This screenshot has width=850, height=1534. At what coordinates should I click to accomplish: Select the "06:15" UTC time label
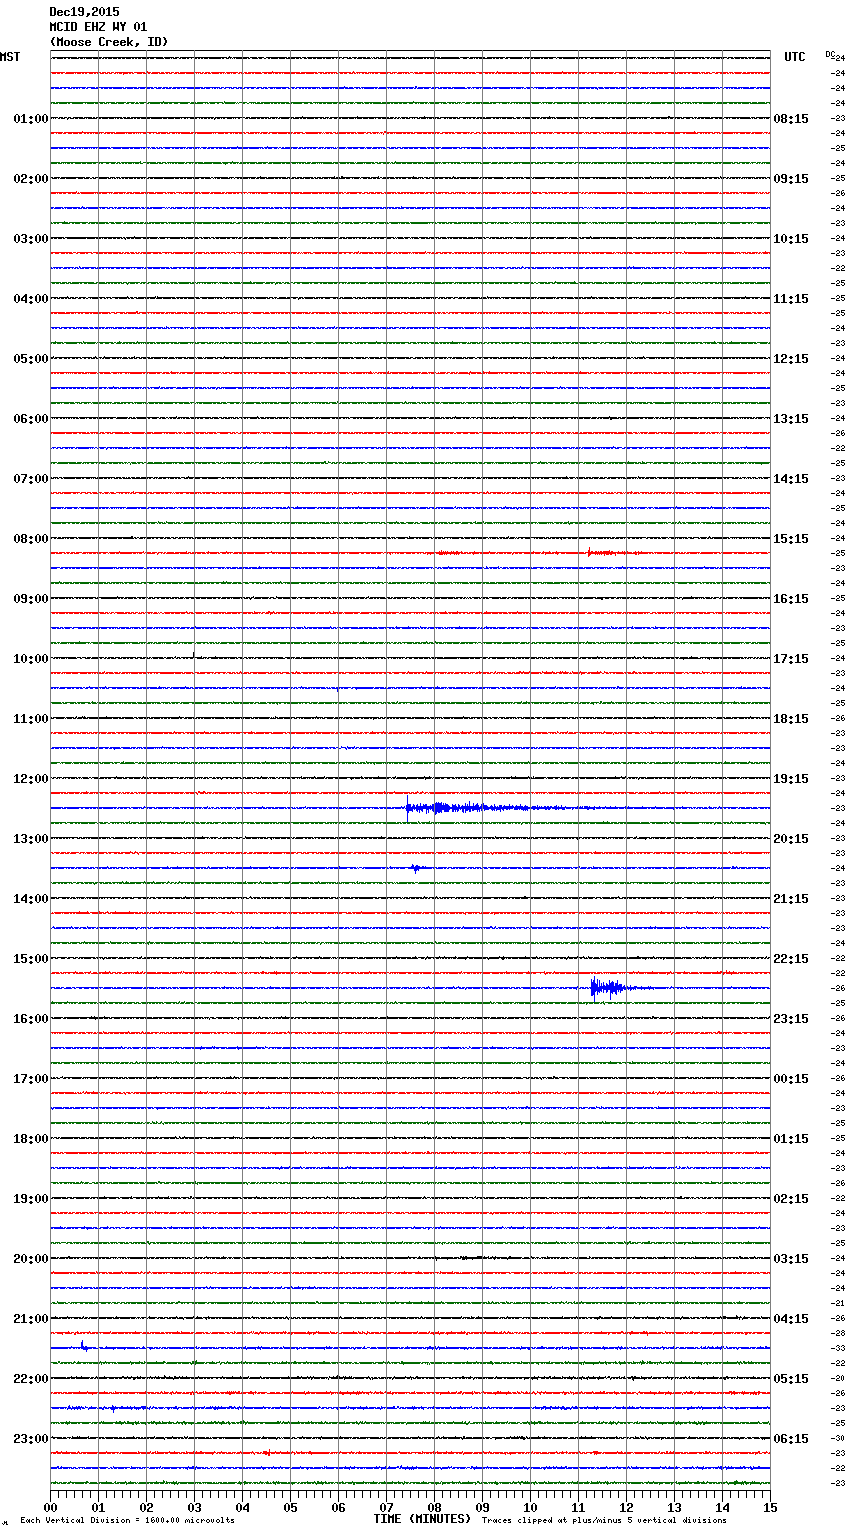tap(791, 1439)
